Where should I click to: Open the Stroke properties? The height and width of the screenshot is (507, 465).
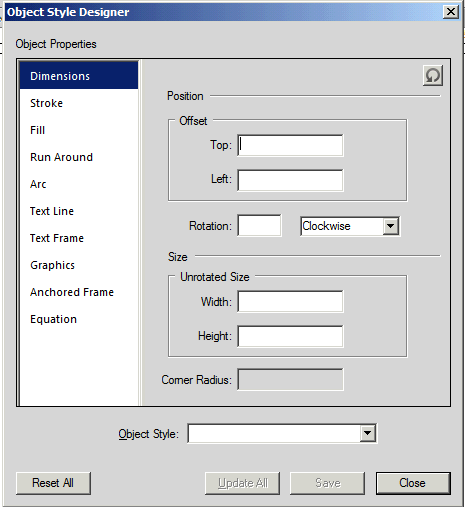[x=79, y=103]
